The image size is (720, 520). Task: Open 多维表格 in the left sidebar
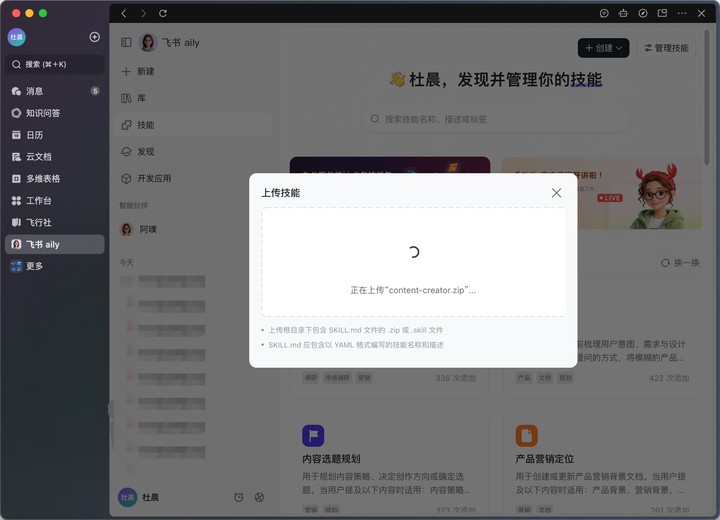click(55, 179)
